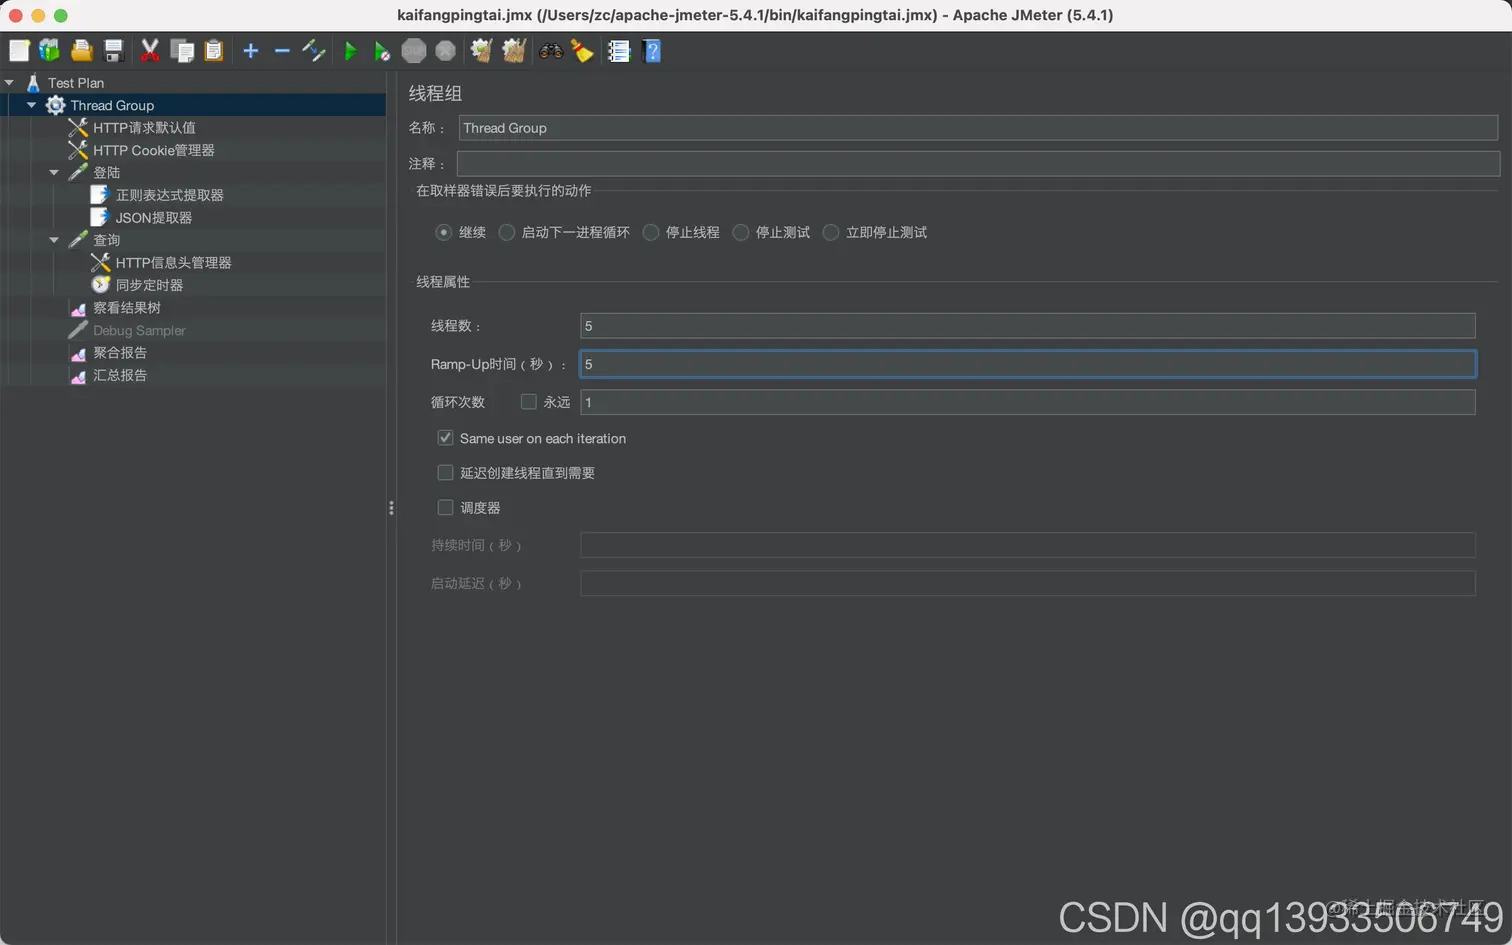Click the Help question mark icon
The image size is (1512, 945).
point(652,51)
